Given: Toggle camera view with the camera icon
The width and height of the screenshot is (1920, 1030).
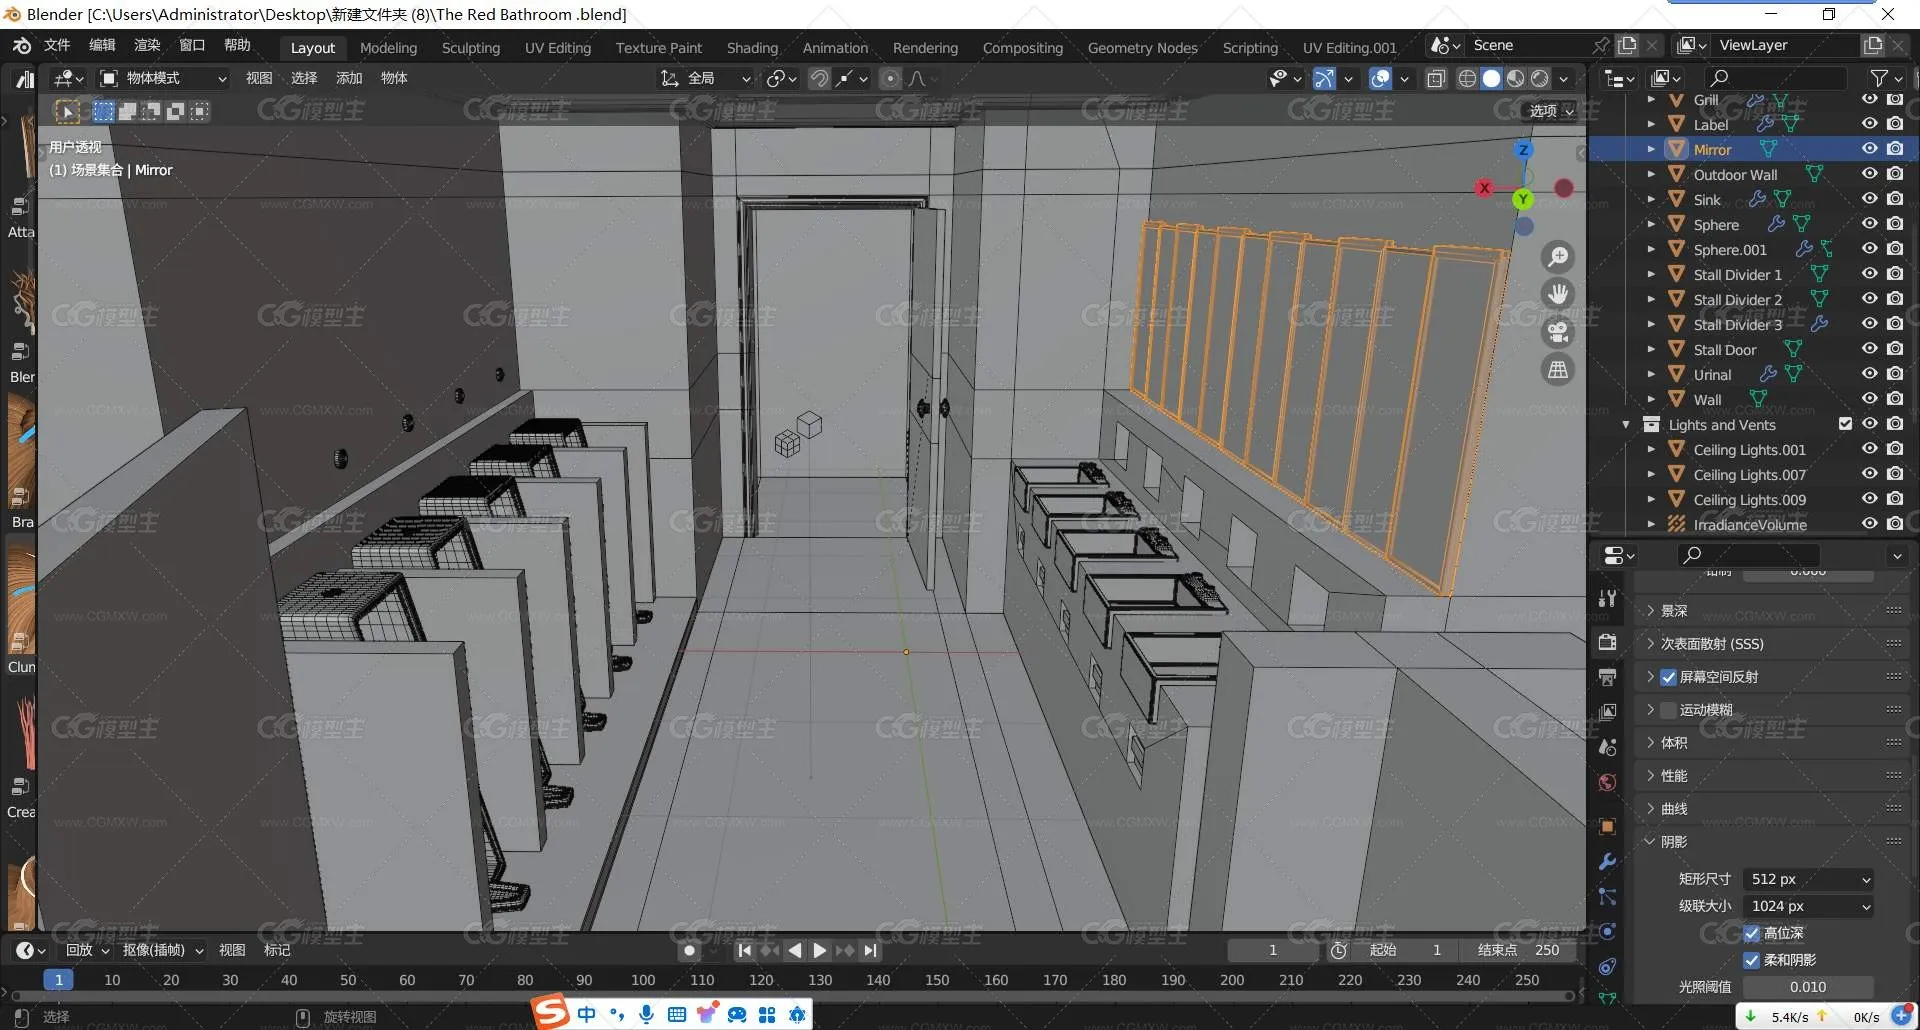Looking at the screenshot, I should 1558,332.
